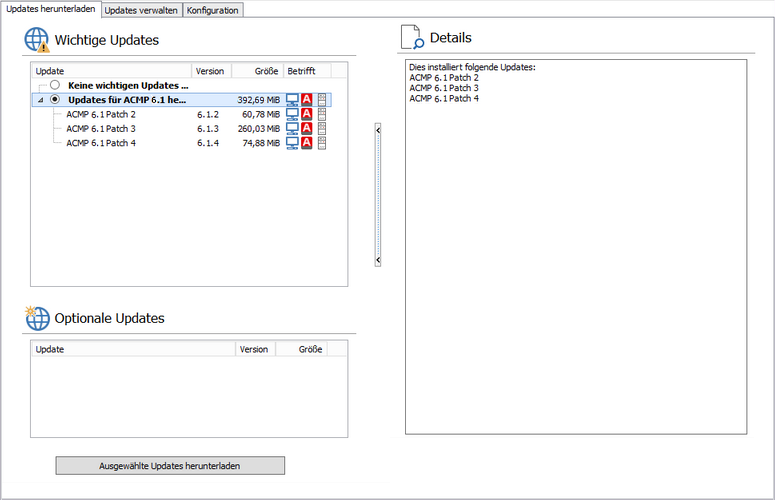Click the 392,69 MiB size value
Viewport: 775px width, 500px height.
tap(258, 100)
